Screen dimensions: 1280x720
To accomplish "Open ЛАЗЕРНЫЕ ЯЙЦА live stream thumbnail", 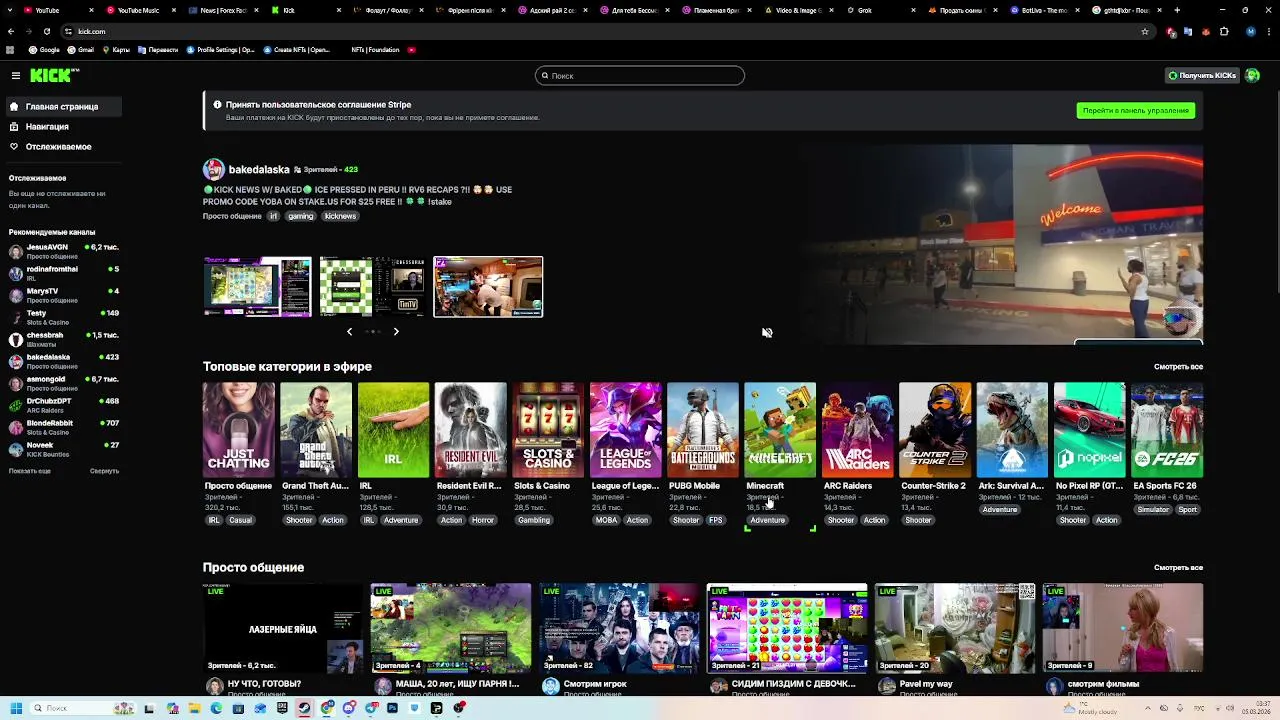I will [x=283, y=628].
